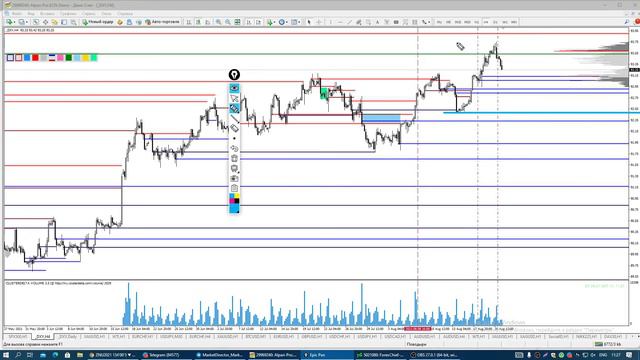Screen dimensions: 640x360
Task: Open the Terminal panel icon
Action: point(64,22)
